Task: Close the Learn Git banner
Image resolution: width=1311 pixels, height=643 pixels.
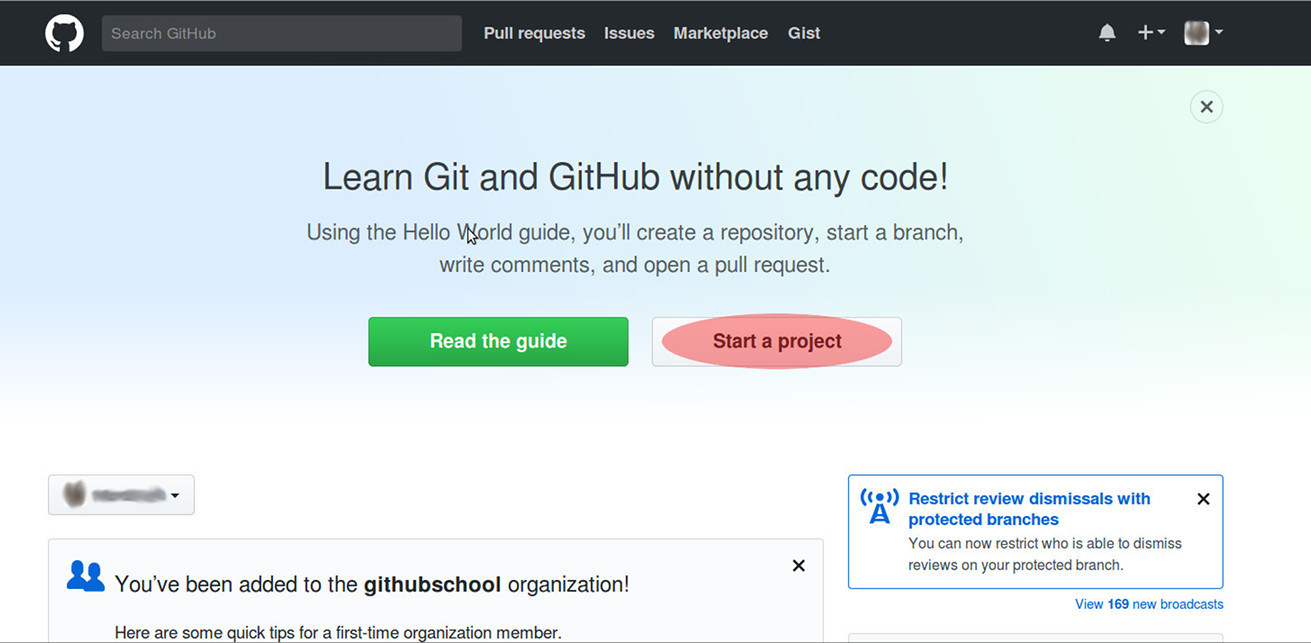Action: (1206, 106)
